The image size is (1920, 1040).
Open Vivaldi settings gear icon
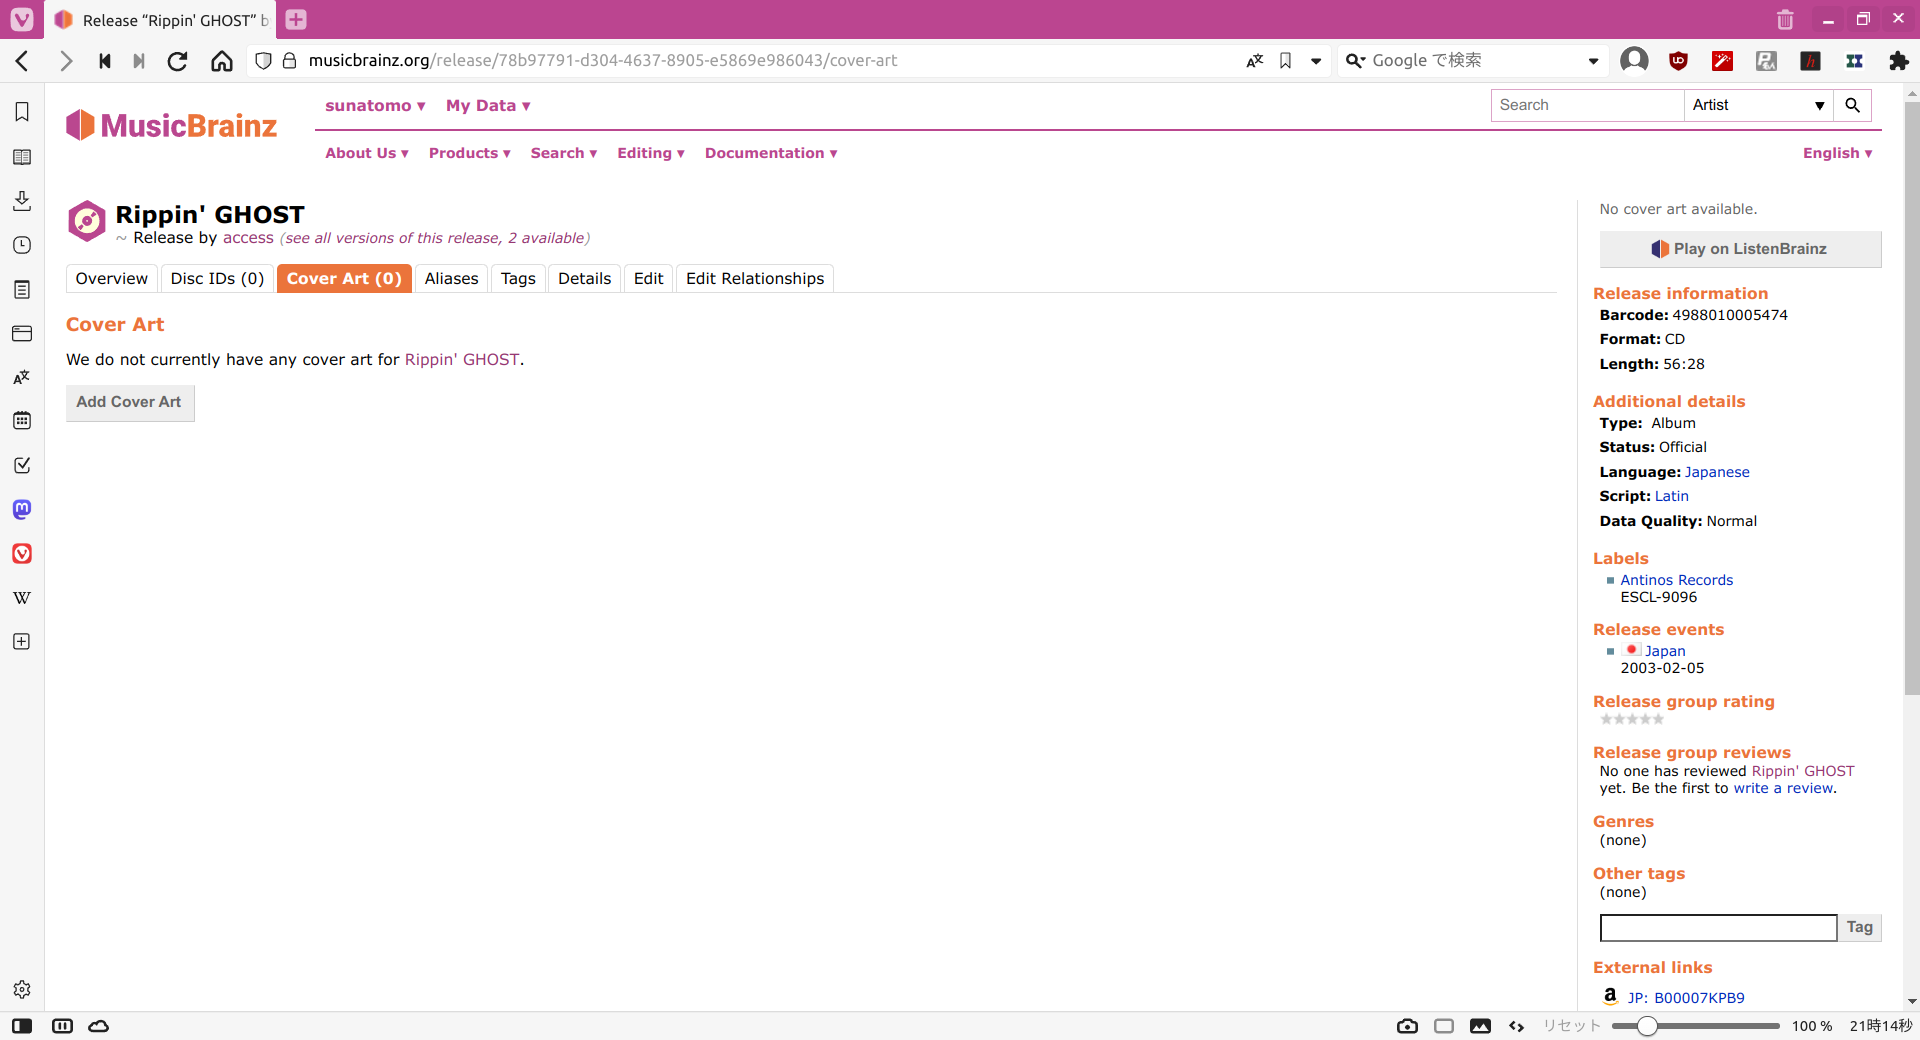click(22, 989)
